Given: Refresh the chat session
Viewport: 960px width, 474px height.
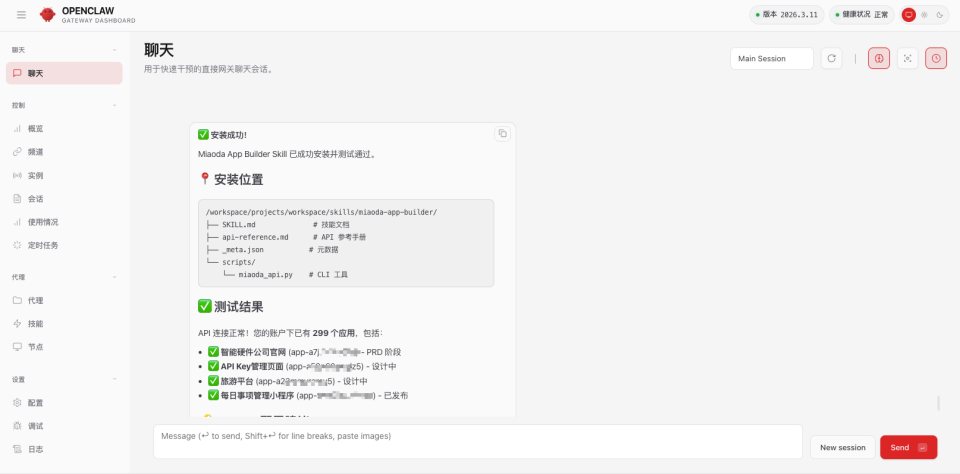Looking at the screenshot, I should [x=831, y=59].
